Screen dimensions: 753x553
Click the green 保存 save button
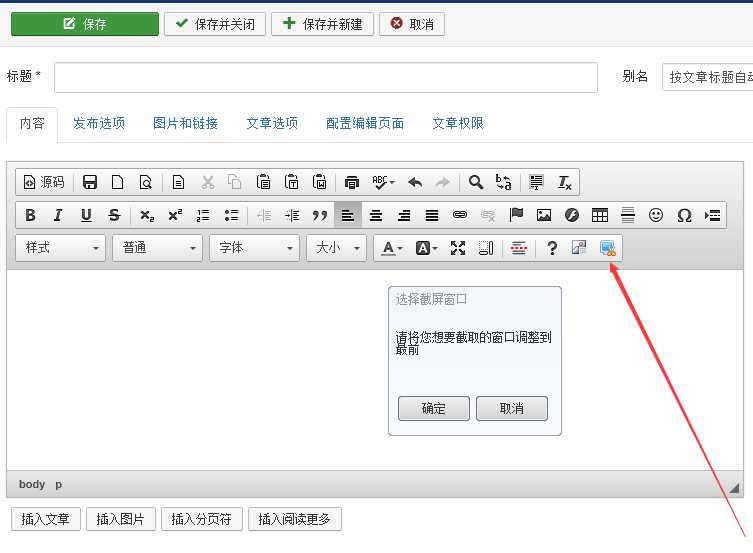point(85,24)
